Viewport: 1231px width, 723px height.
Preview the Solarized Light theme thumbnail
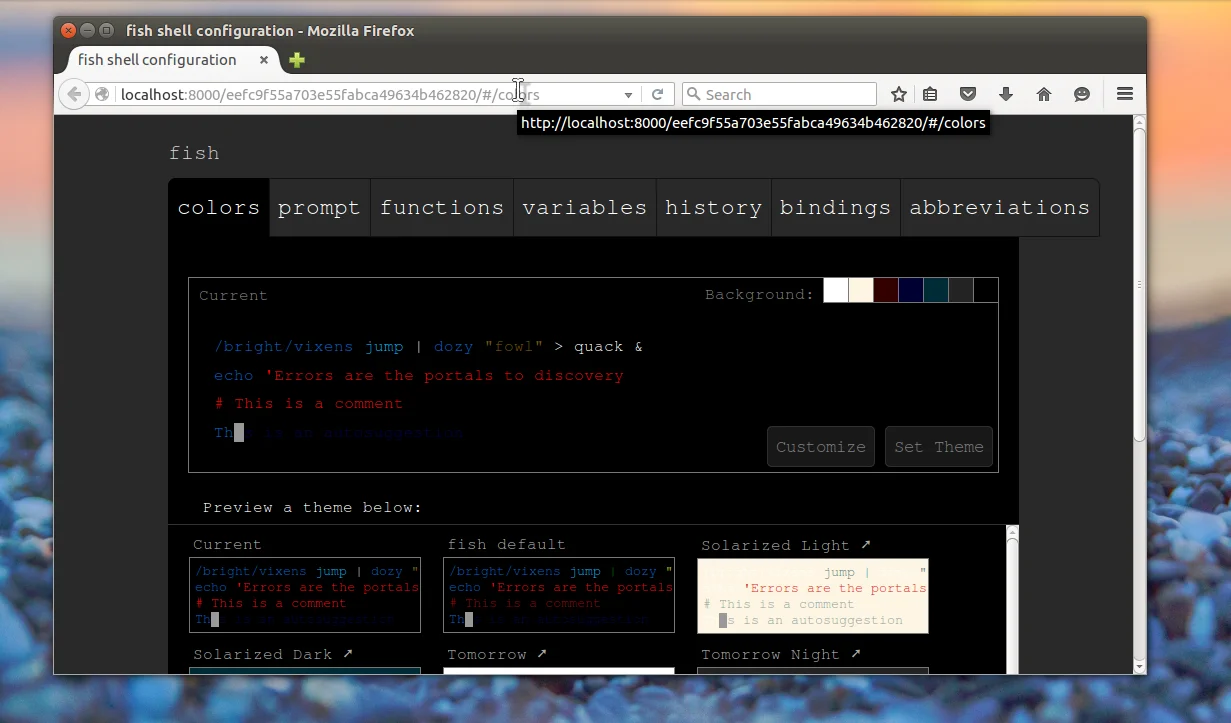coord(812,596)
